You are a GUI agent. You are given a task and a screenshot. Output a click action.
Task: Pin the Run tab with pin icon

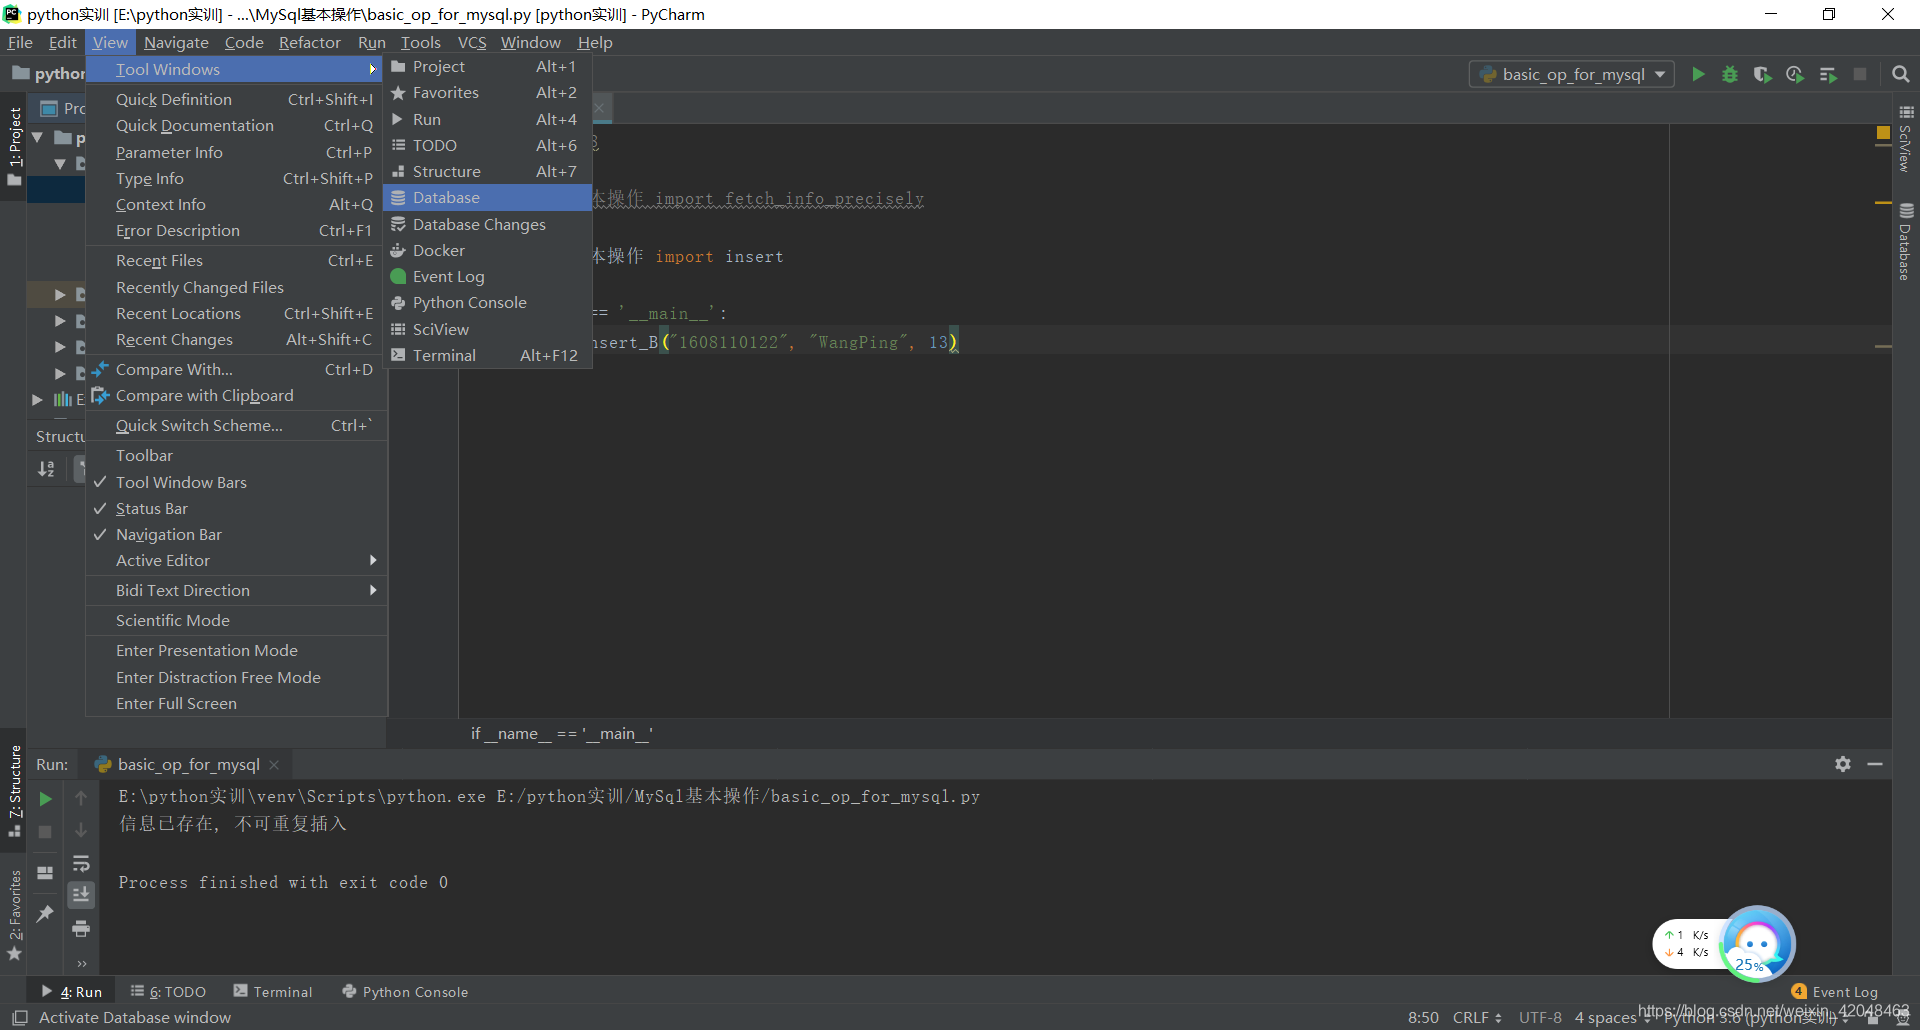(45, 913)
